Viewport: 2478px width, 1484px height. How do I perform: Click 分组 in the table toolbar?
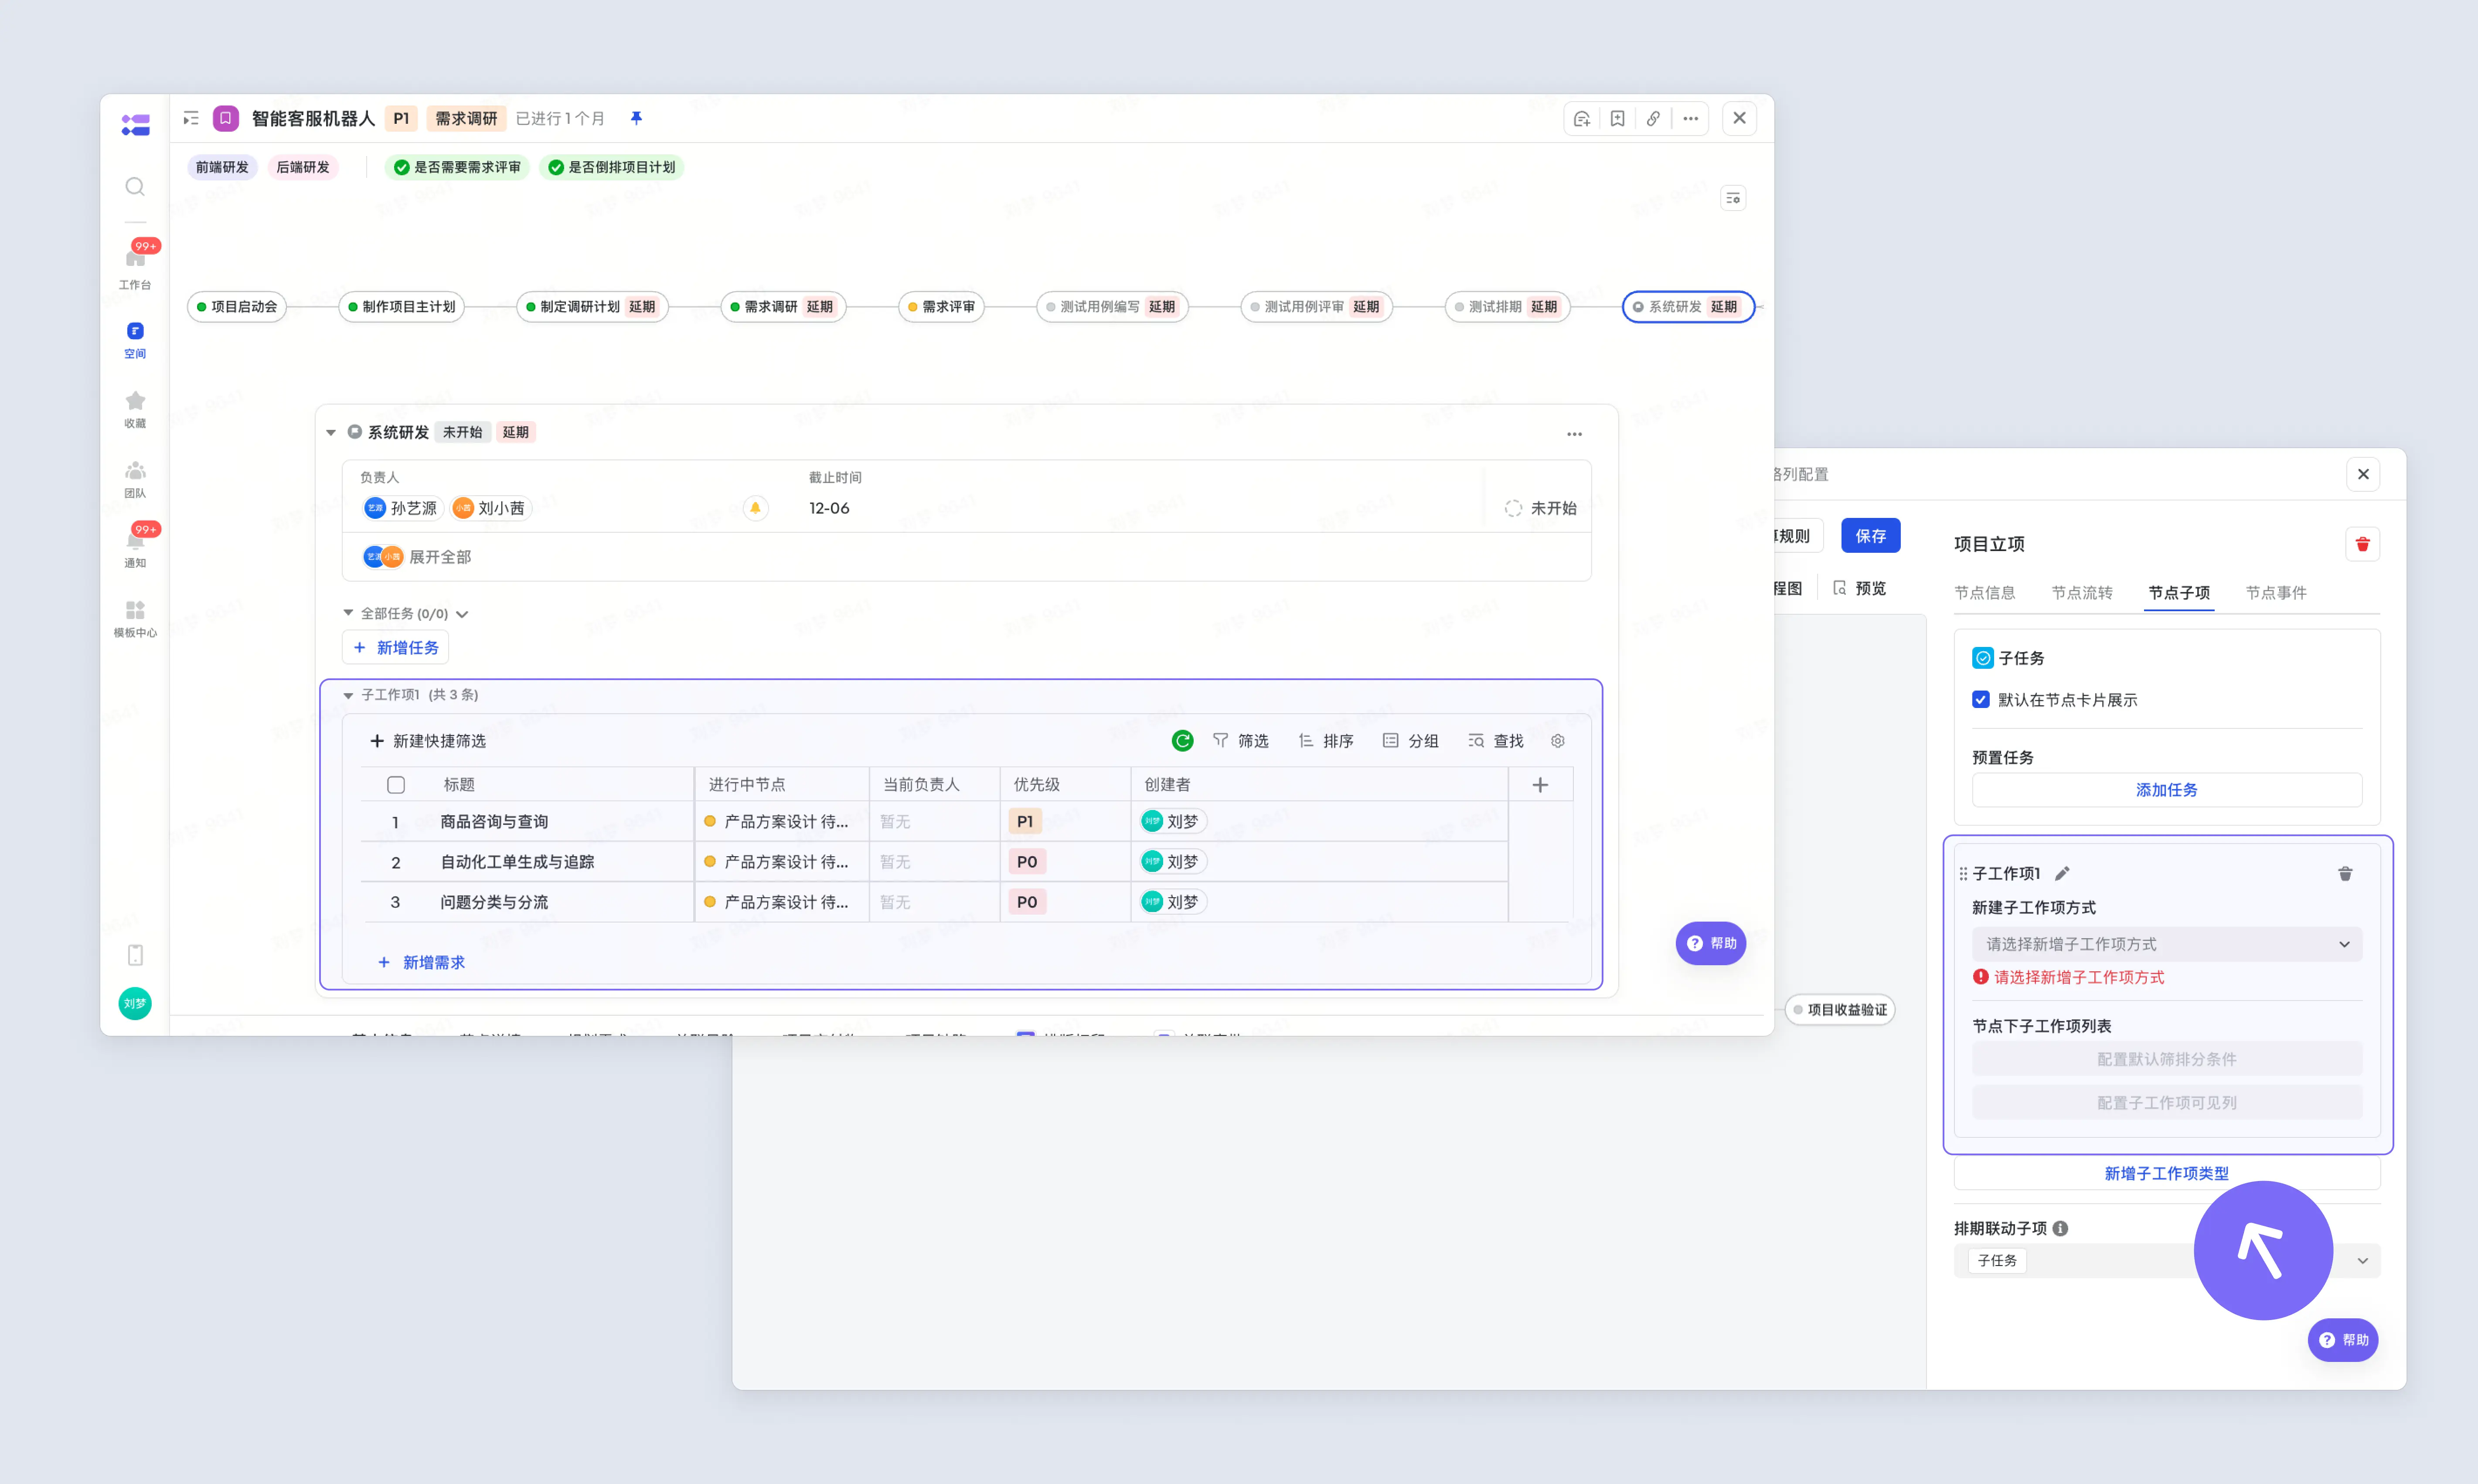(1411, 741)
